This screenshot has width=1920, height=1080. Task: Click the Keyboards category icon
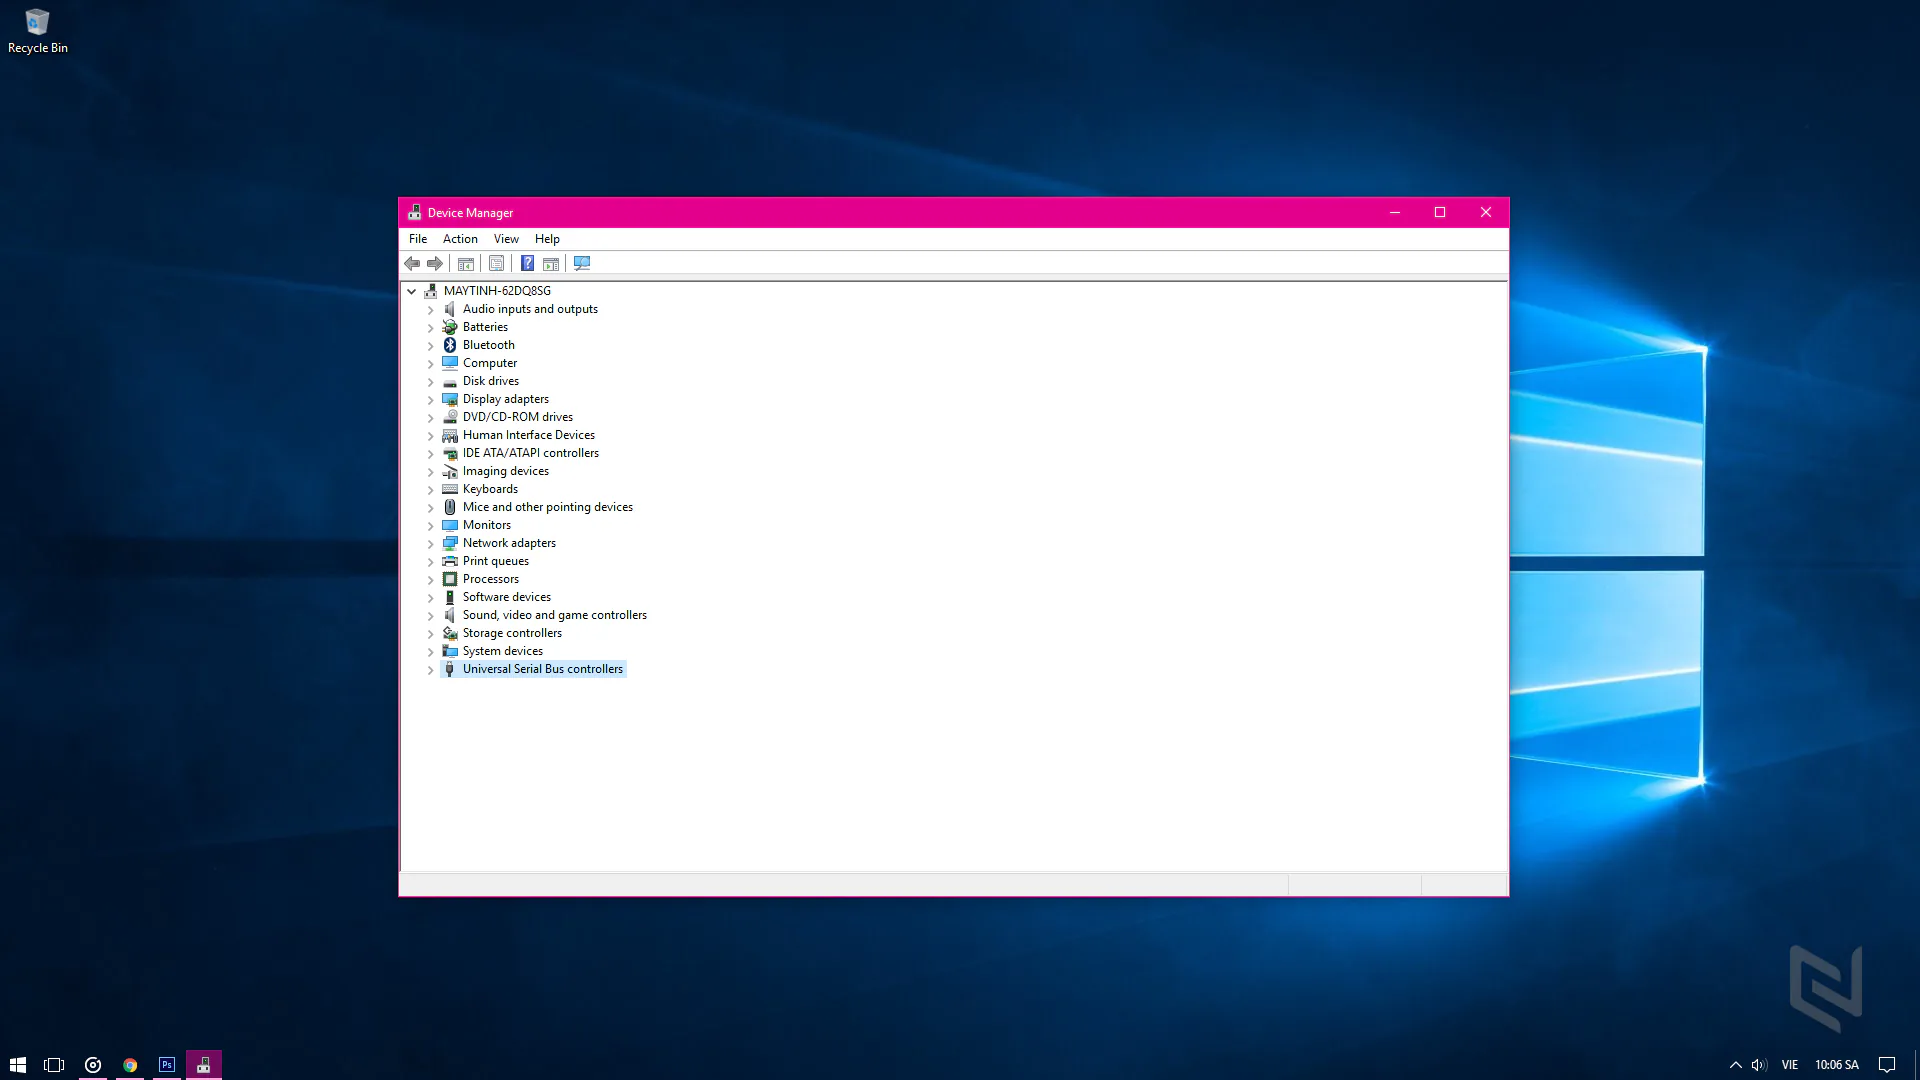pyautogui.click(x=450, y=489)
